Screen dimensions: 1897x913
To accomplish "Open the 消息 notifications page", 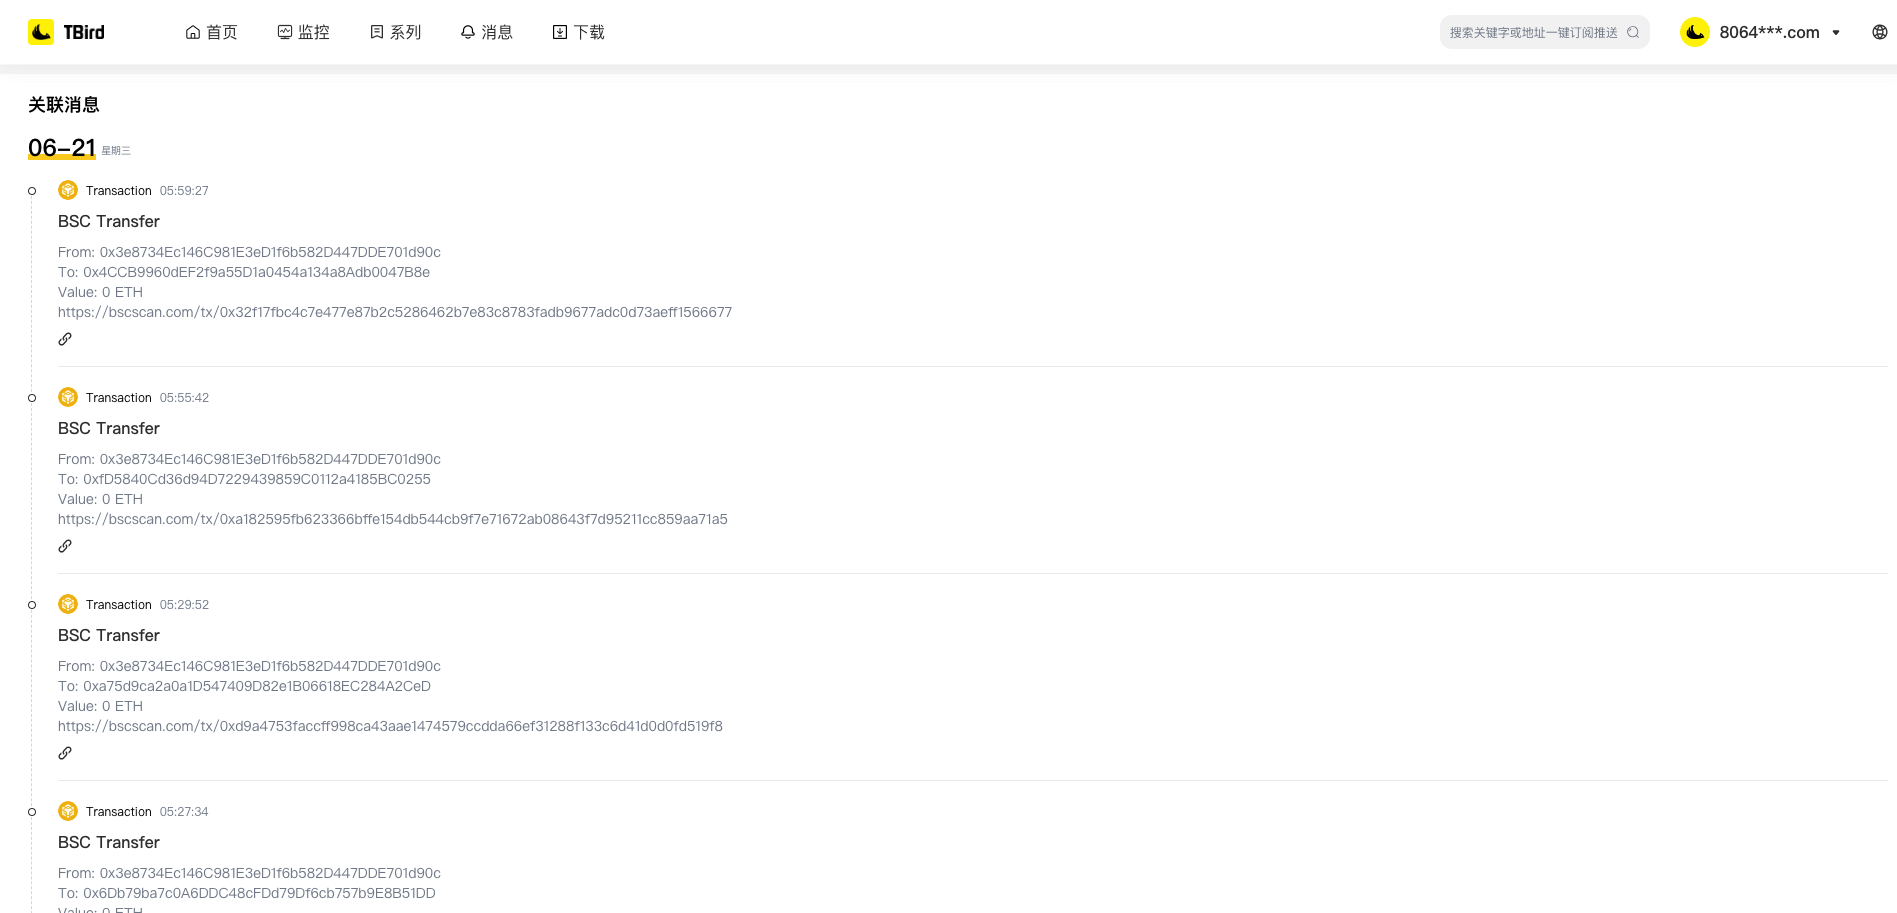I will click(x=486, y=32).
